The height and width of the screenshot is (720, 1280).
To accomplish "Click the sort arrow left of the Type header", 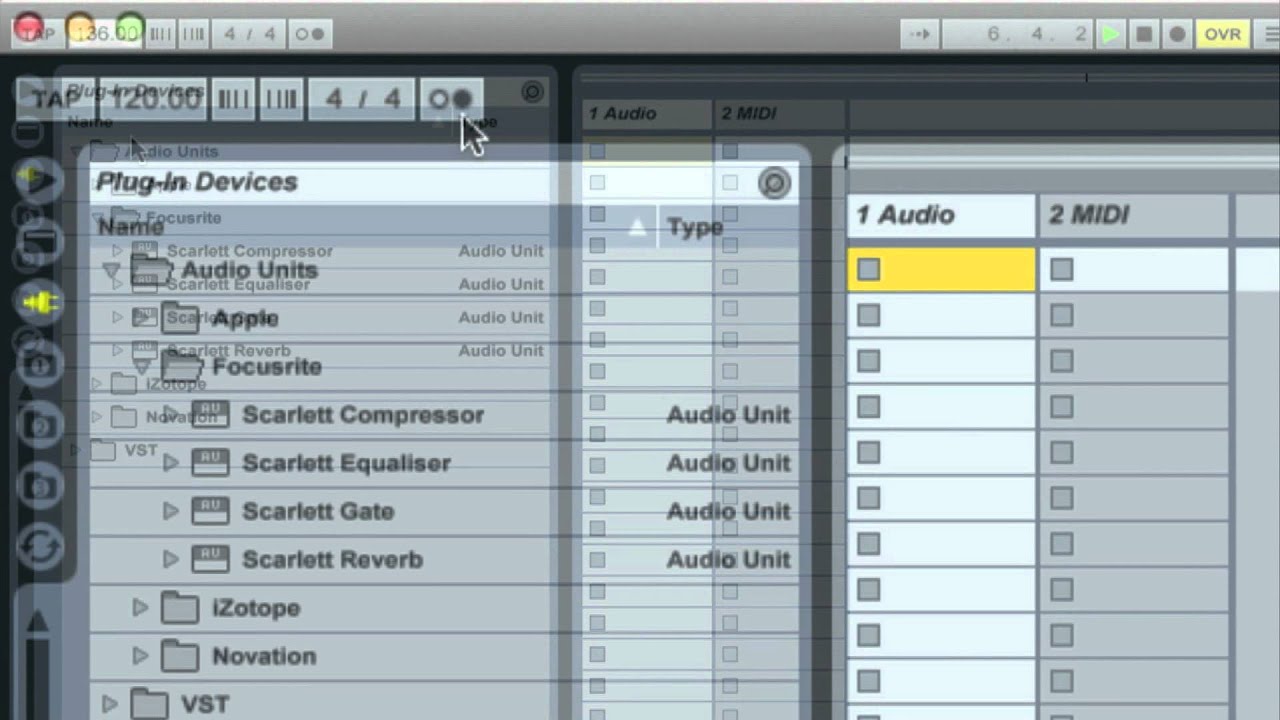I will click(637, 228).
